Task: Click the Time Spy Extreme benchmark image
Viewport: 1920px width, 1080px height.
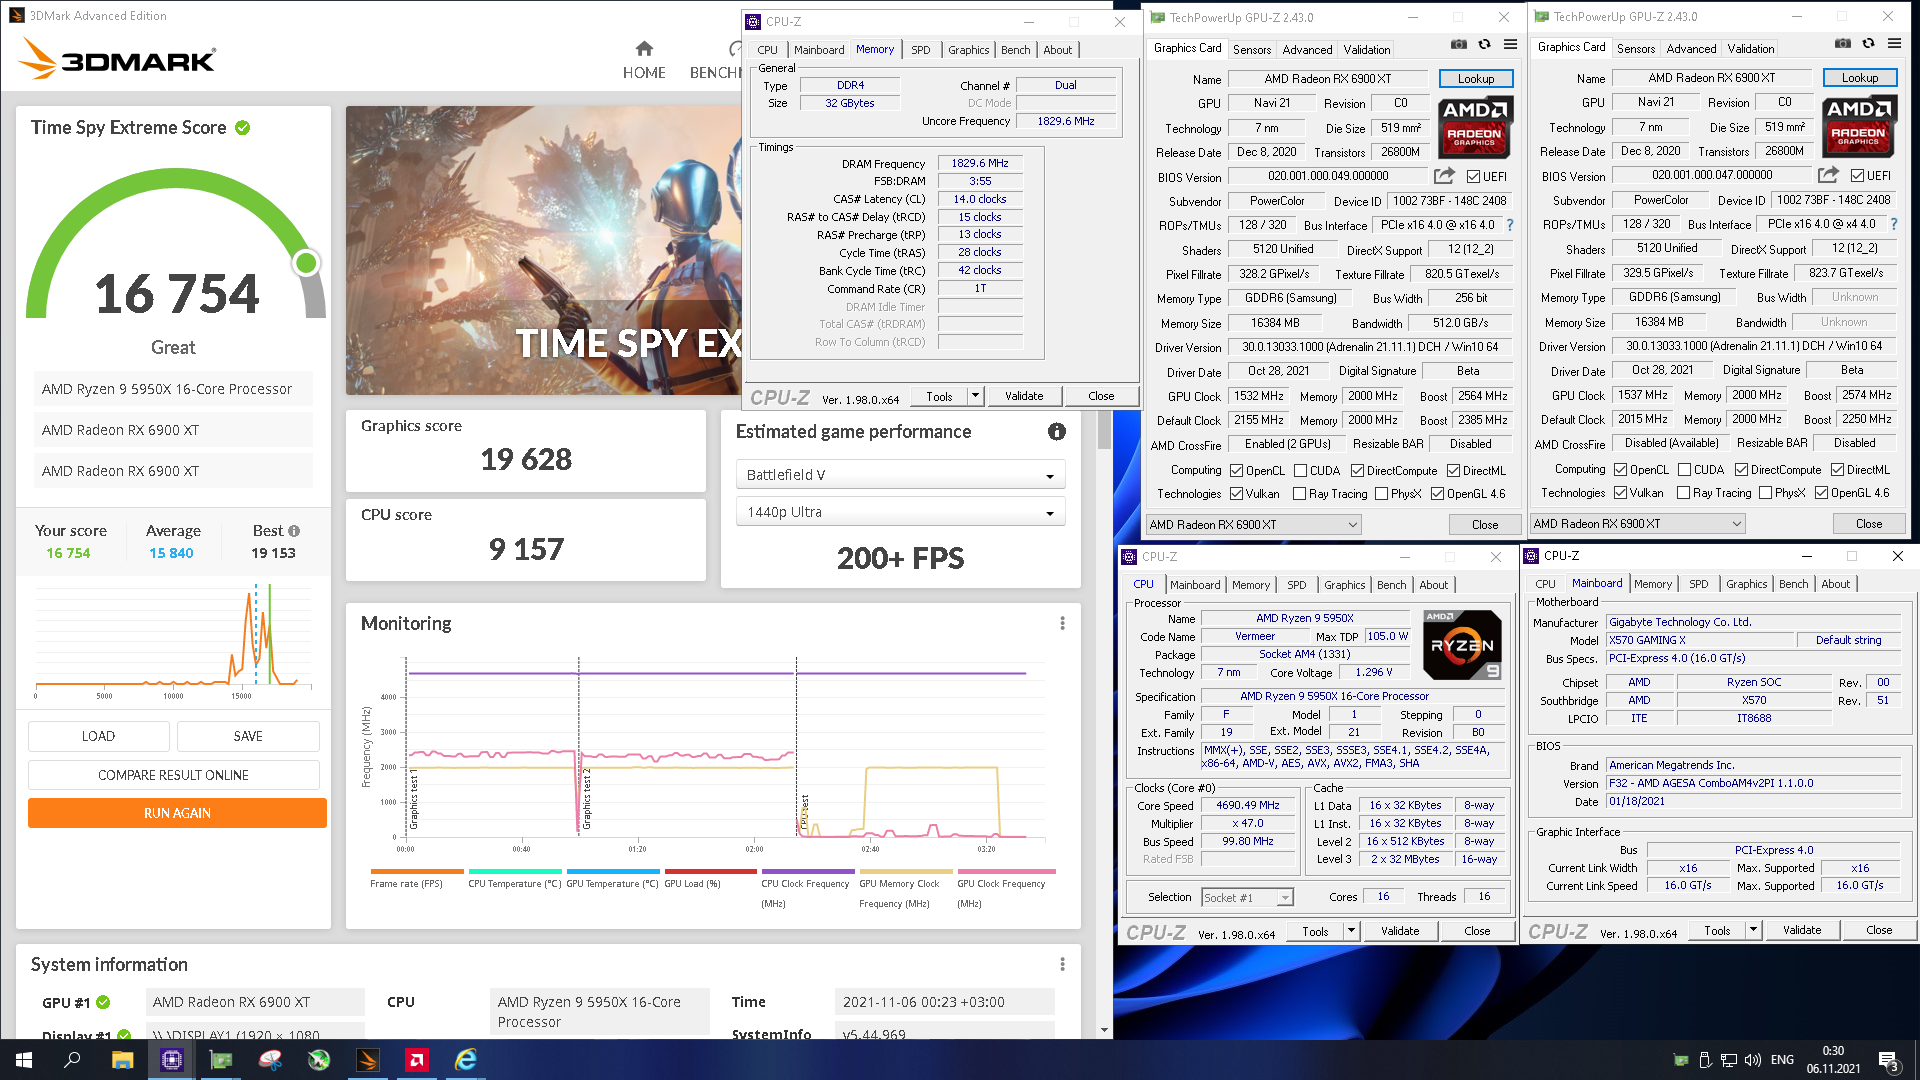Action: click(x=543, y=250)
